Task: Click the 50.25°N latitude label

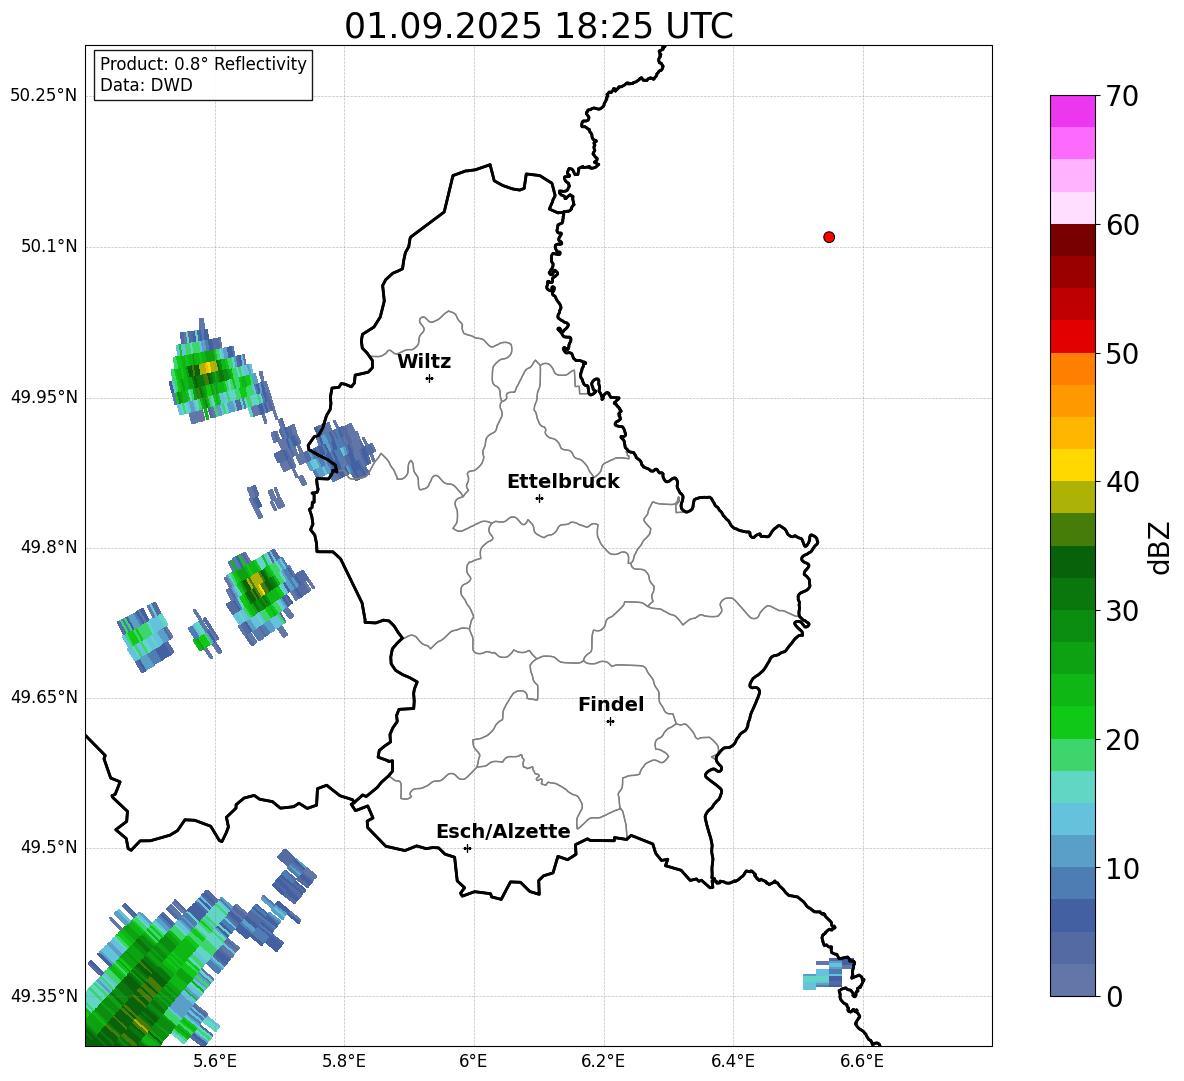Action: pyautogui.click(x=44, y=96)
